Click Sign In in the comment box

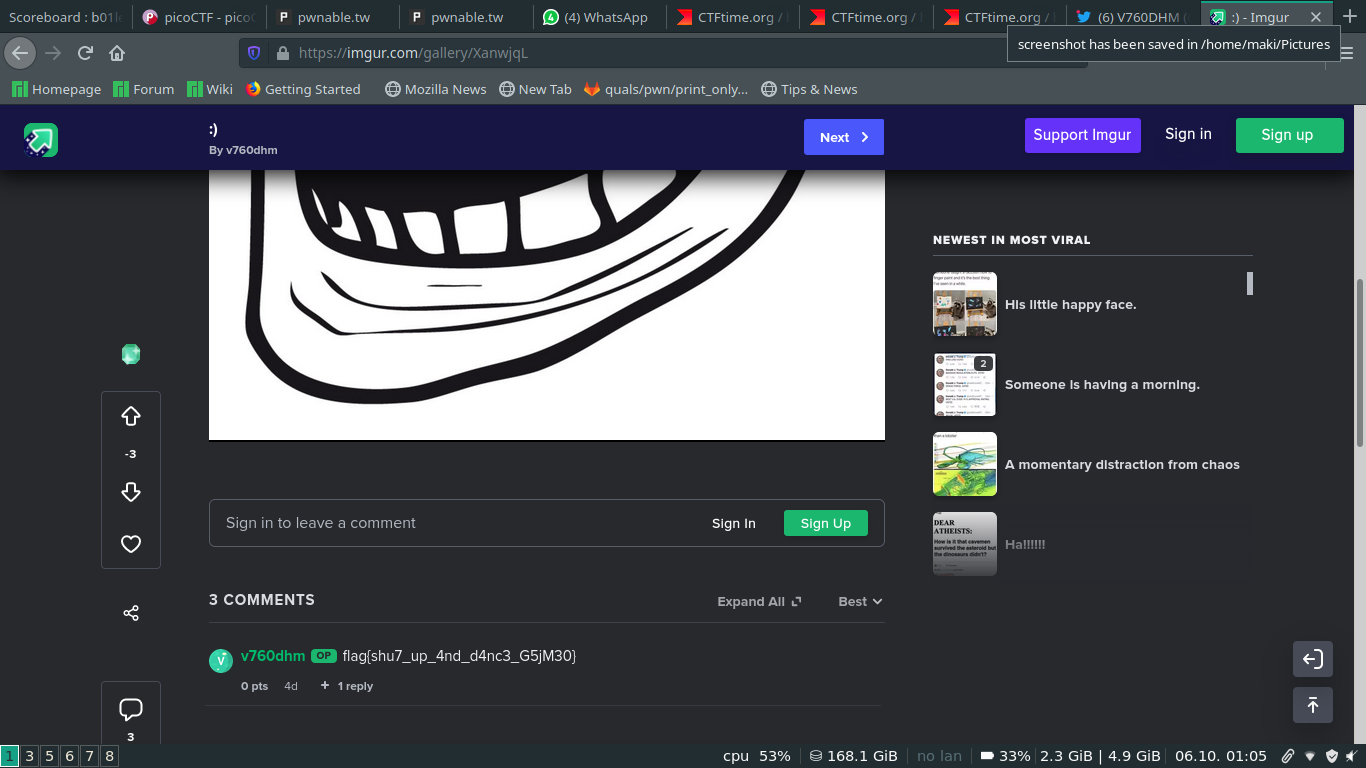pyautogui.click(x=734, y=523)
